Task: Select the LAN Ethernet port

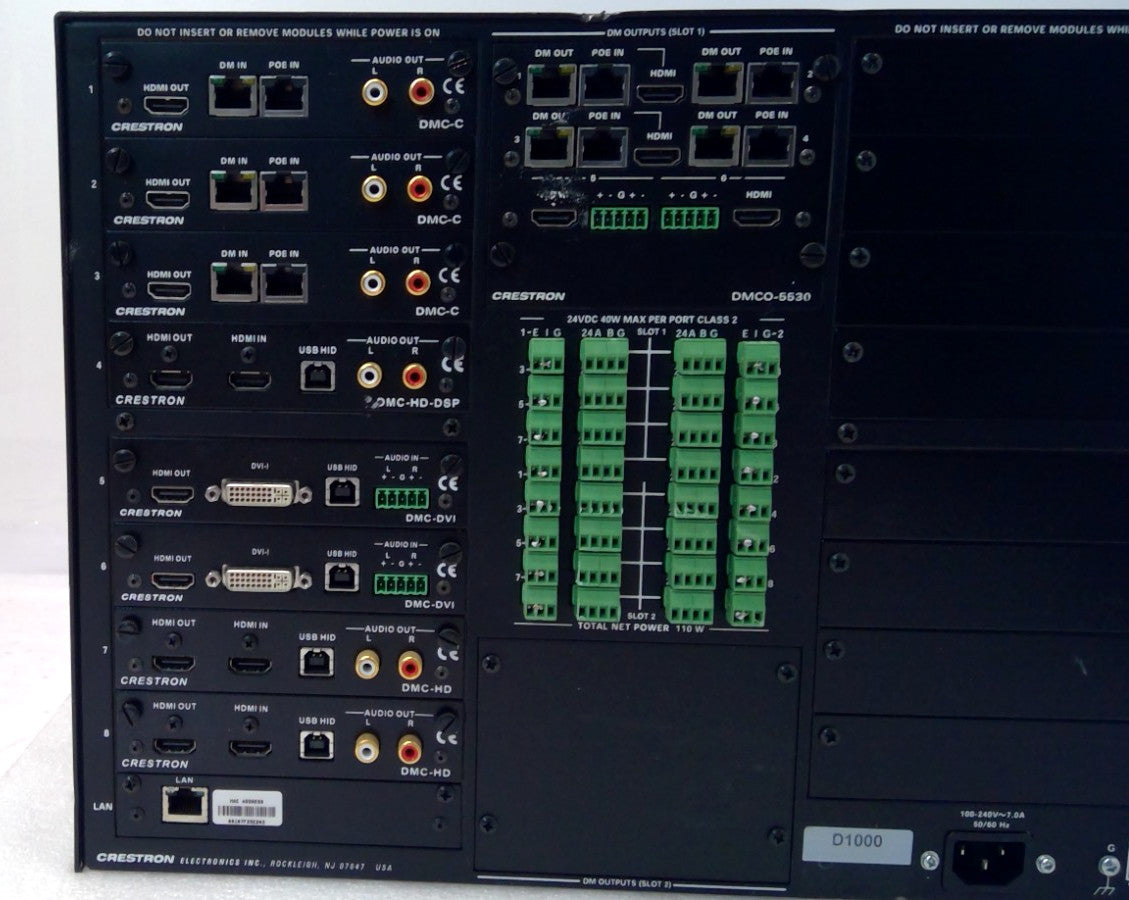Action: (x=184, y=804)
